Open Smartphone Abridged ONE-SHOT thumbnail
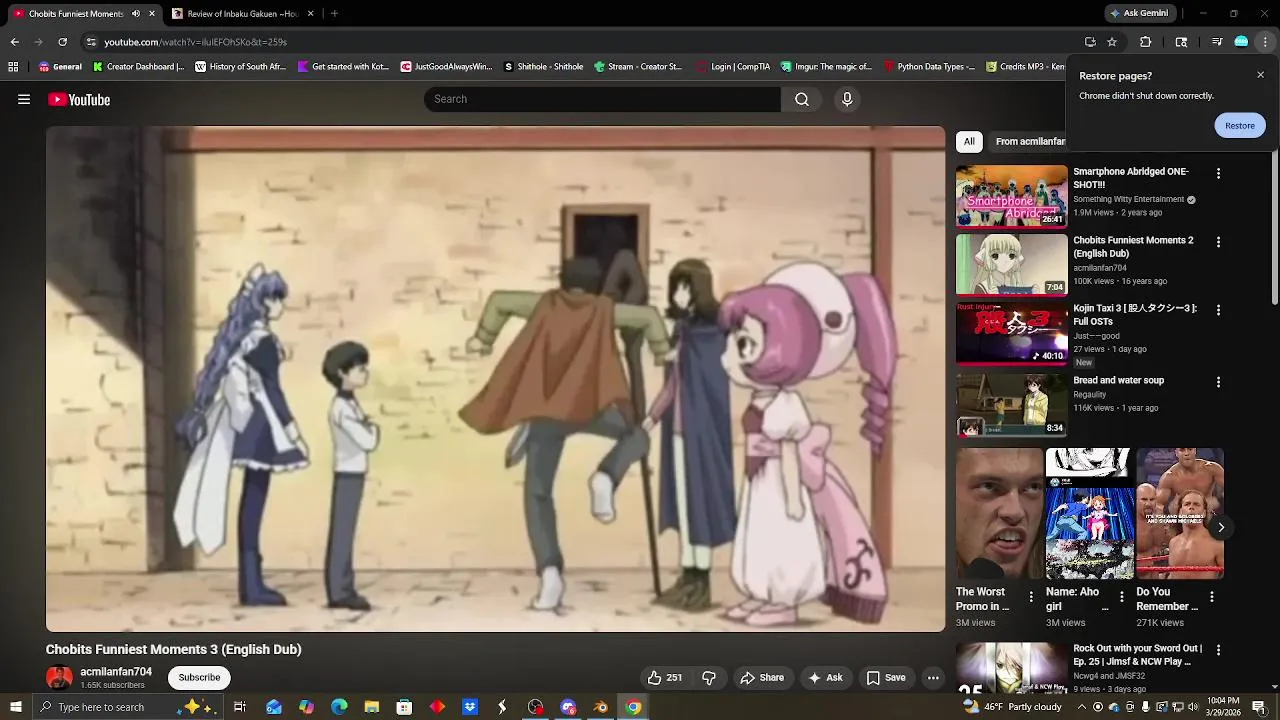This screenshot has height=720, width=1280. click(x=1011, y=196)
